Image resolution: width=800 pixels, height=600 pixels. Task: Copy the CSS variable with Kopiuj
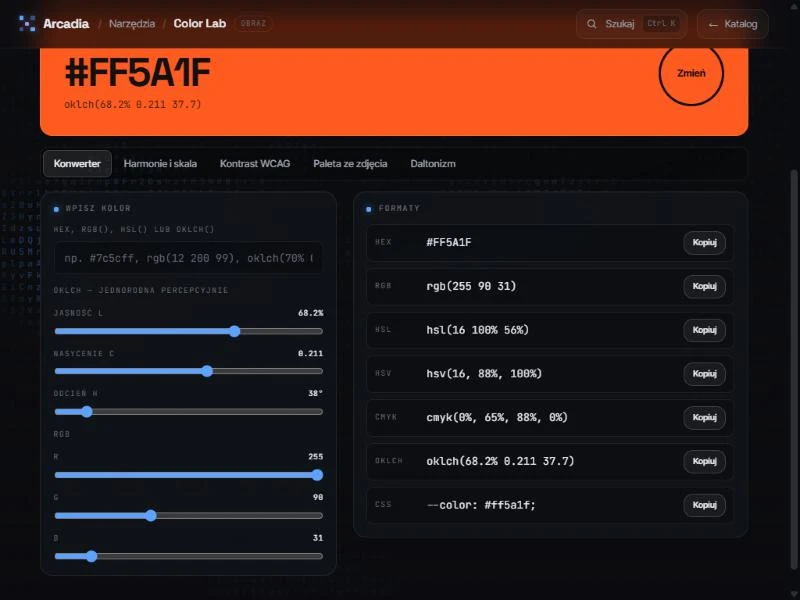pos(704,505)
